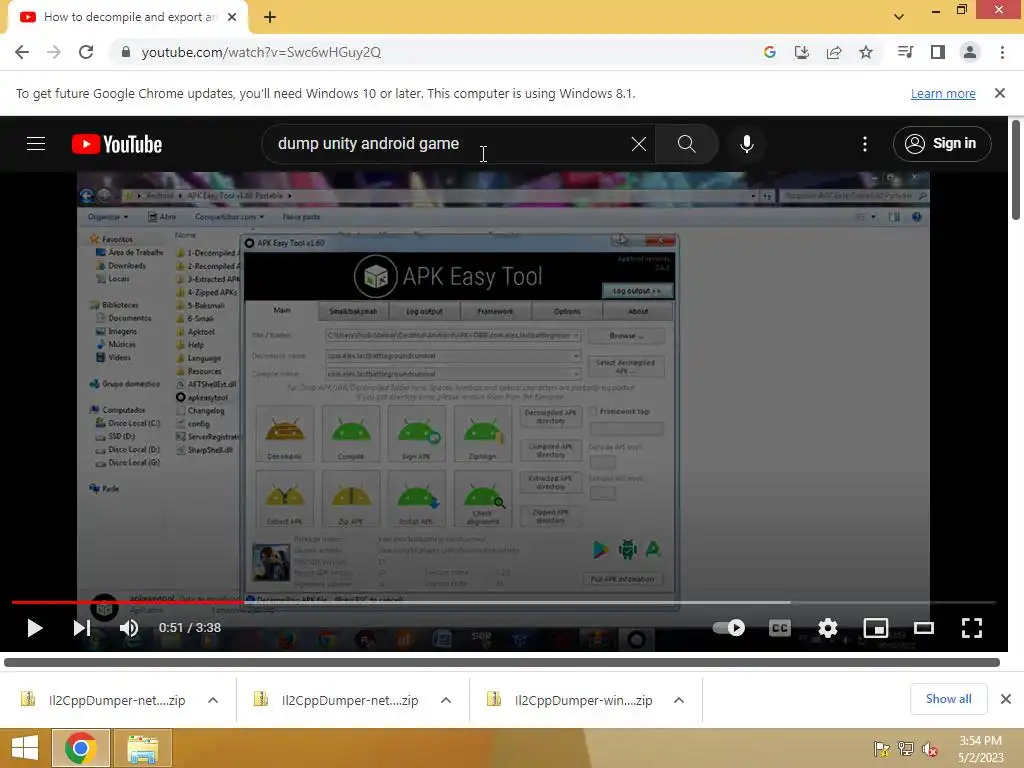Click the vertical page scrollbar
1024x768 pixels.
pos(1016,170)
